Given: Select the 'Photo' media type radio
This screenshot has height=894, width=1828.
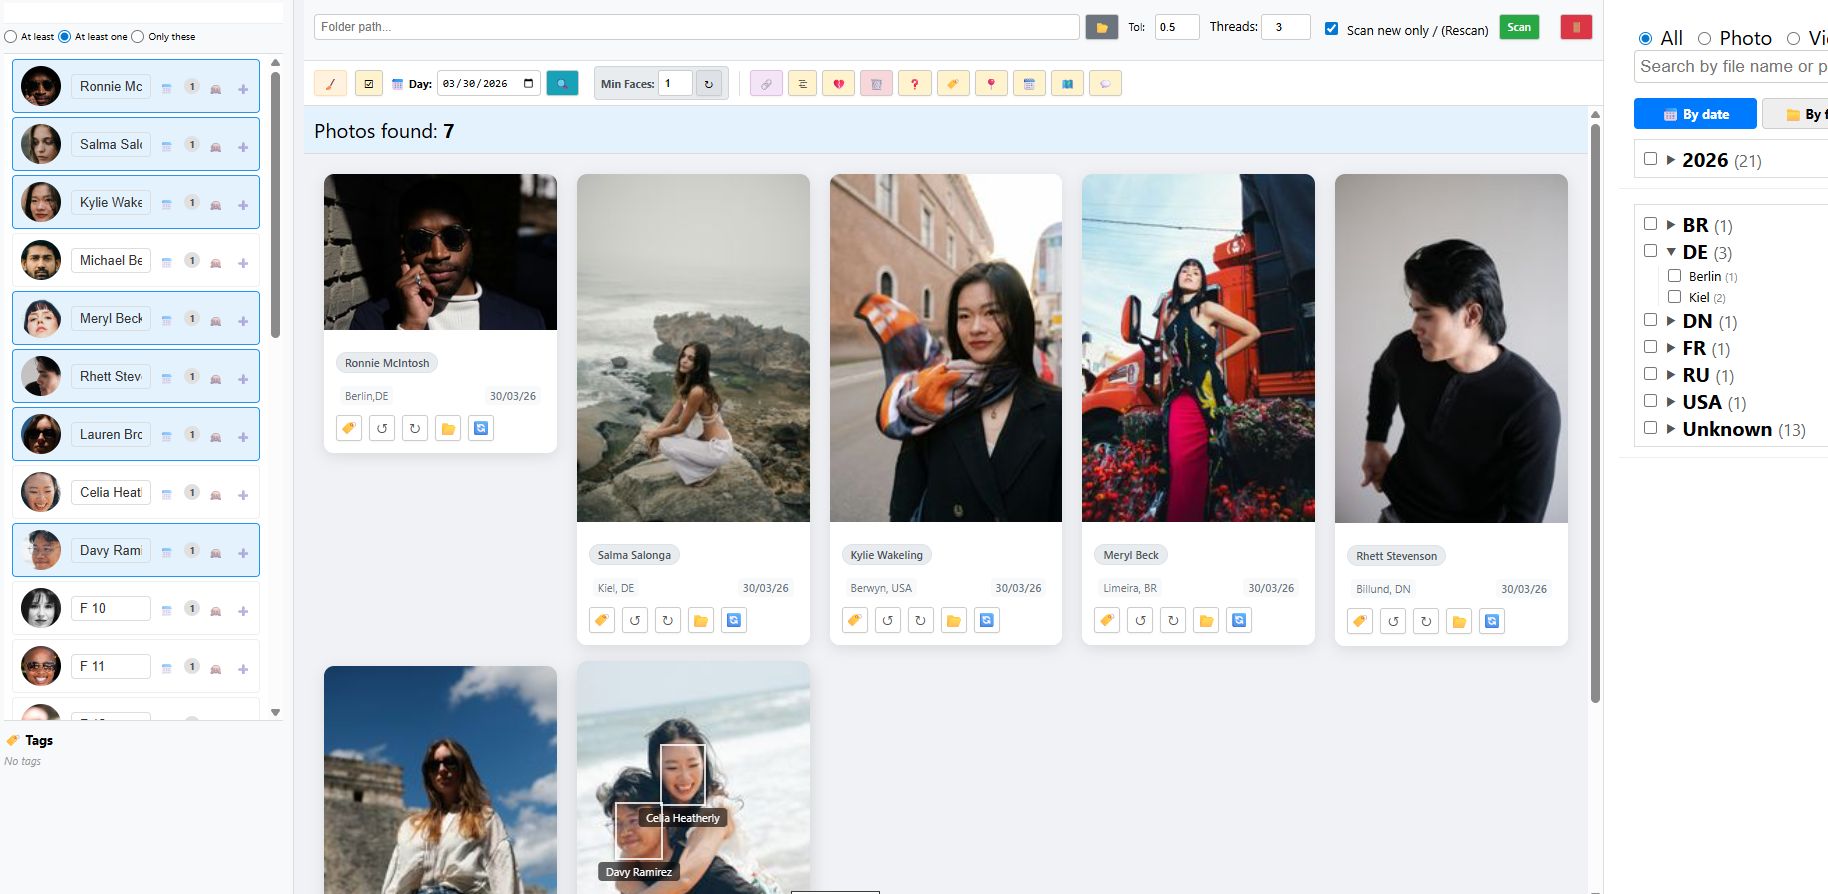Looking at the screenshot, I should (1704, 38).
